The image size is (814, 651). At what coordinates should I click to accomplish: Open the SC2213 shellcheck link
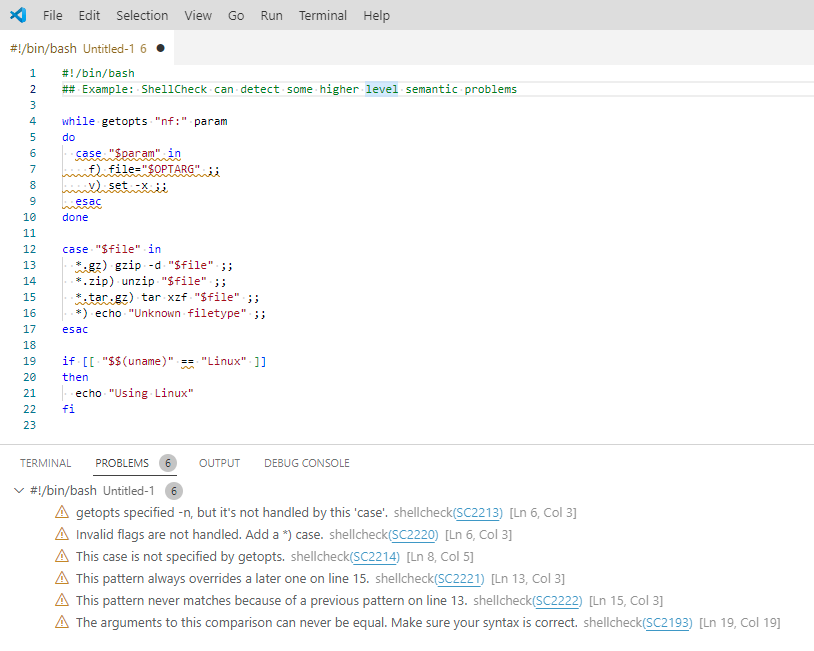point(478,513)
